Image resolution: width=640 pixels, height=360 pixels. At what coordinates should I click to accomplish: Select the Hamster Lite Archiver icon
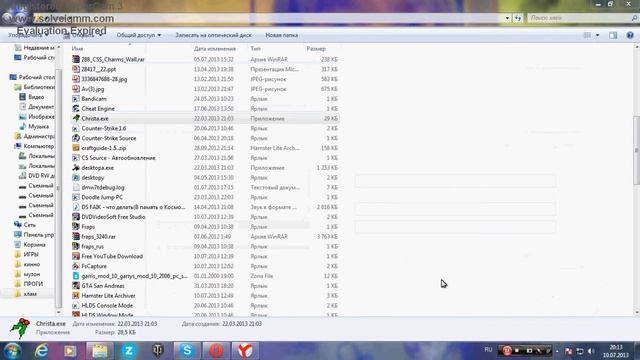click(76, 296)
